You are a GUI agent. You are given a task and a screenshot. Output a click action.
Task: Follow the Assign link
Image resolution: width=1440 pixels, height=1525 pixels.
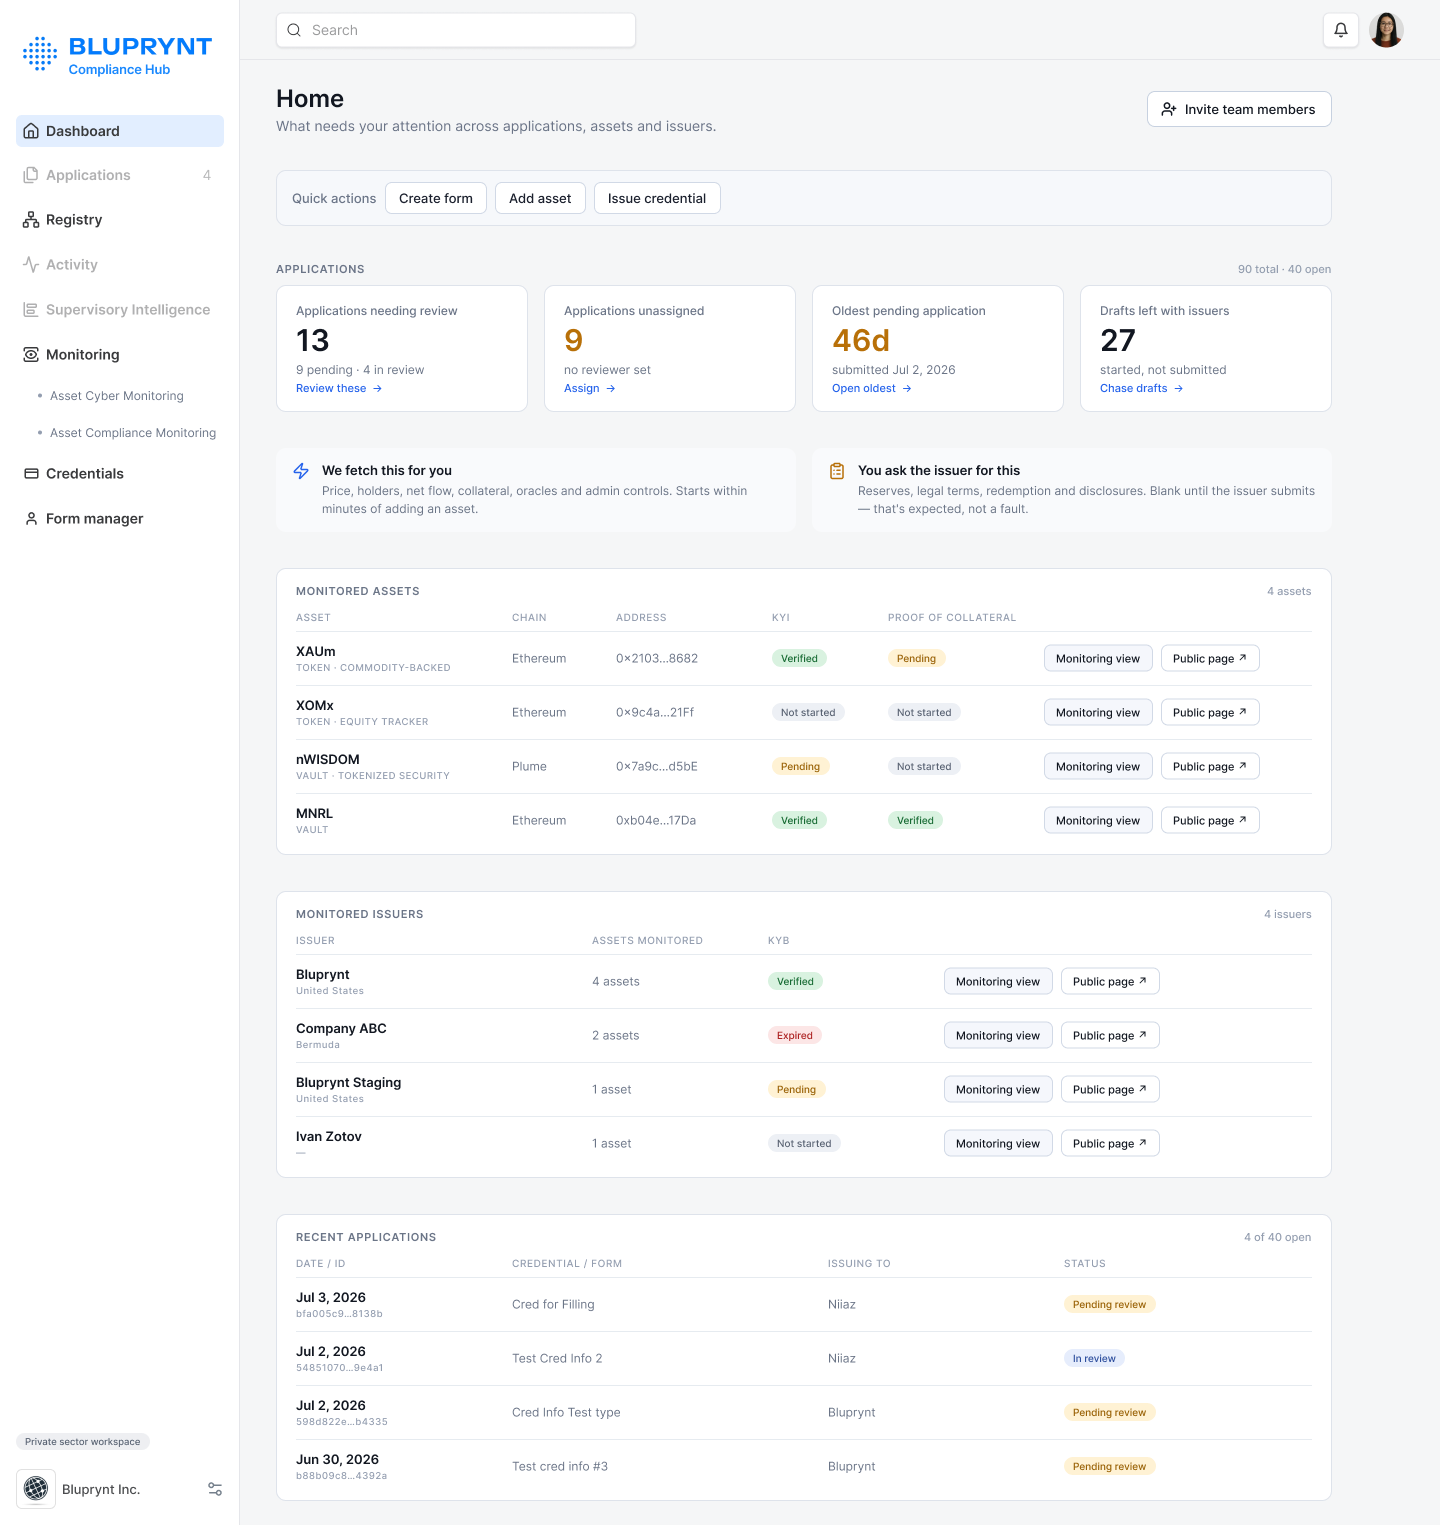tap(590, 388)
